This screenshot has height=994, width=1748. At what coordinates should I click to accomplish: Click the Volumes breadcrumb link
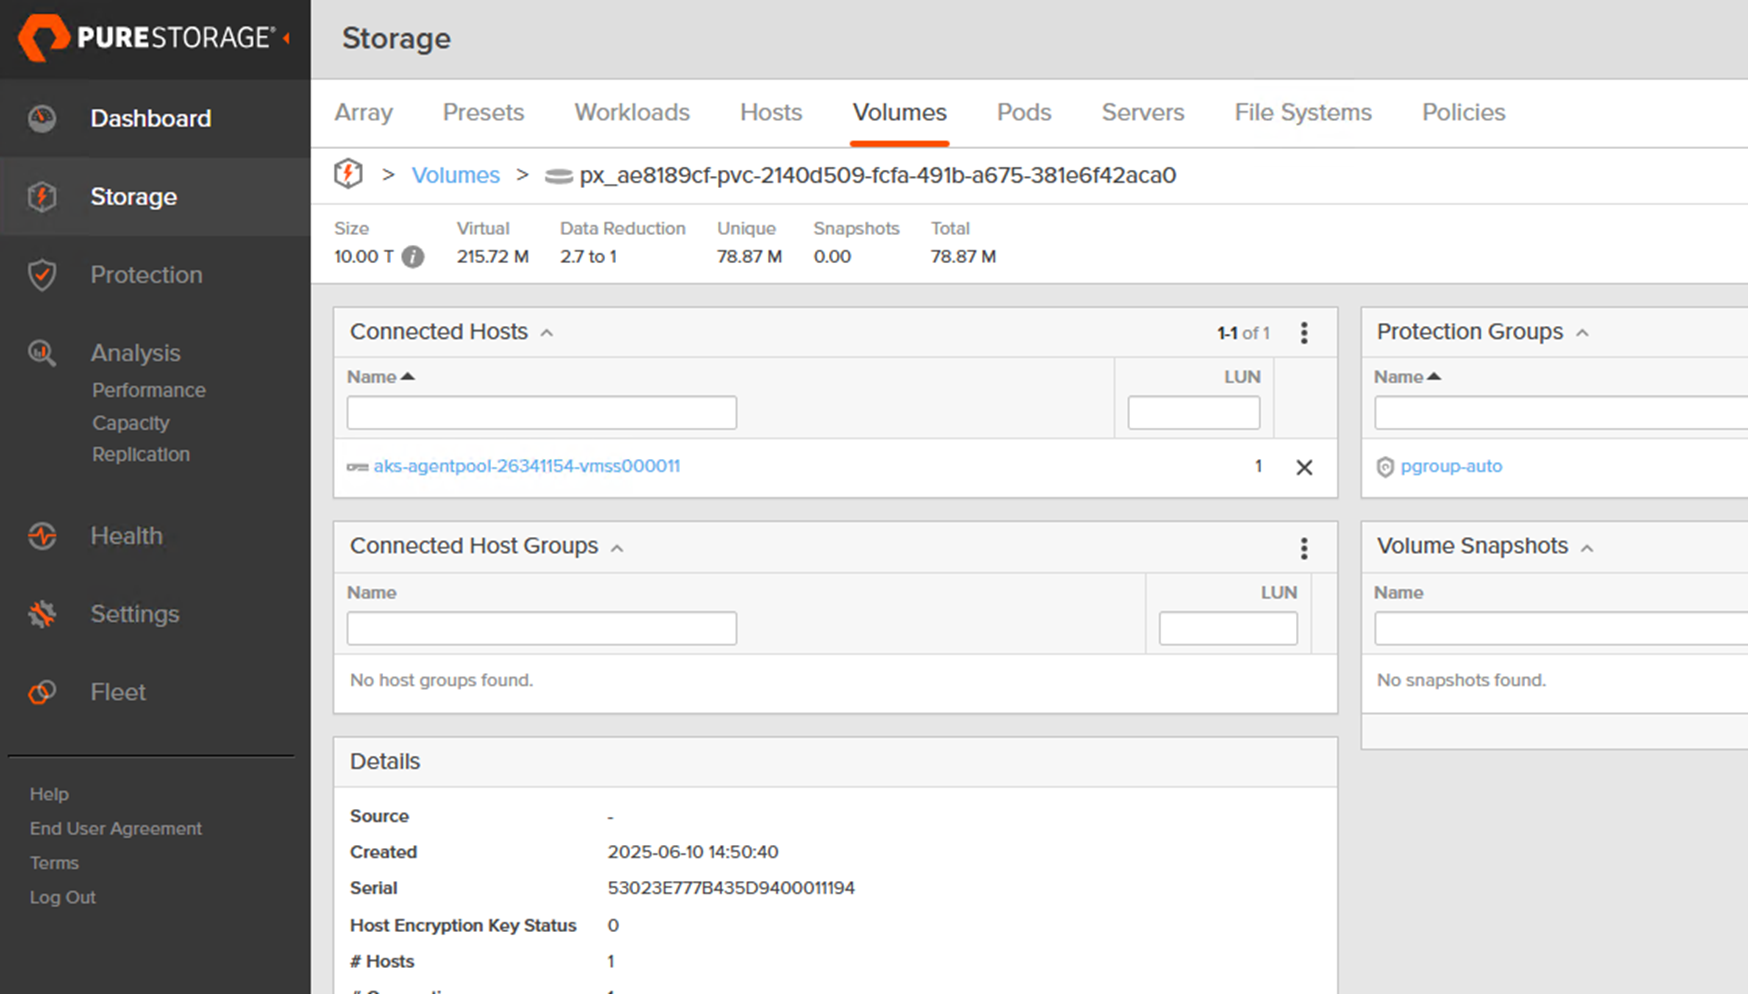pyautogui.click(x=456, y=175)
